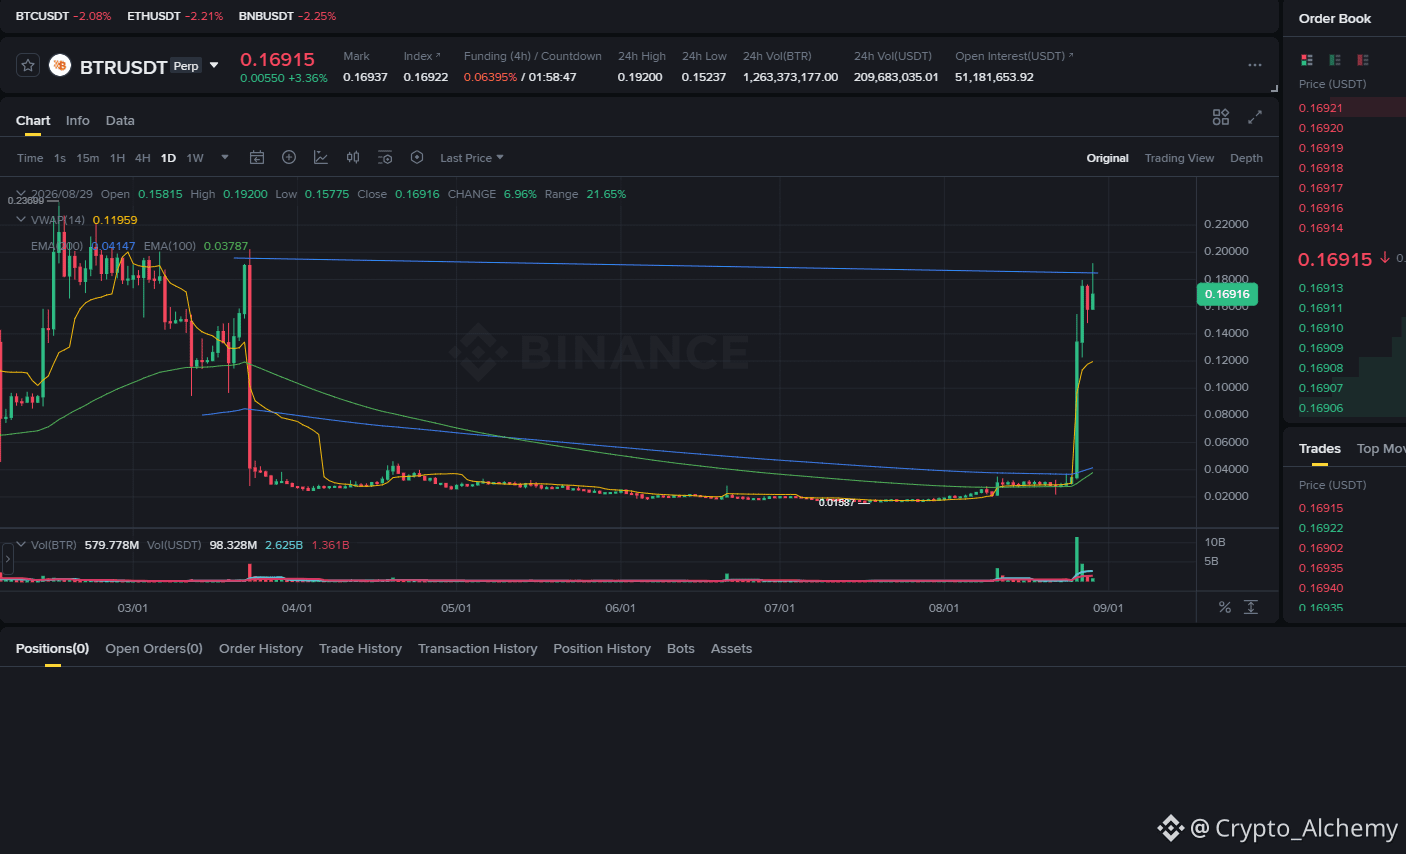Switch to the Order History tab

pos(261,648)
